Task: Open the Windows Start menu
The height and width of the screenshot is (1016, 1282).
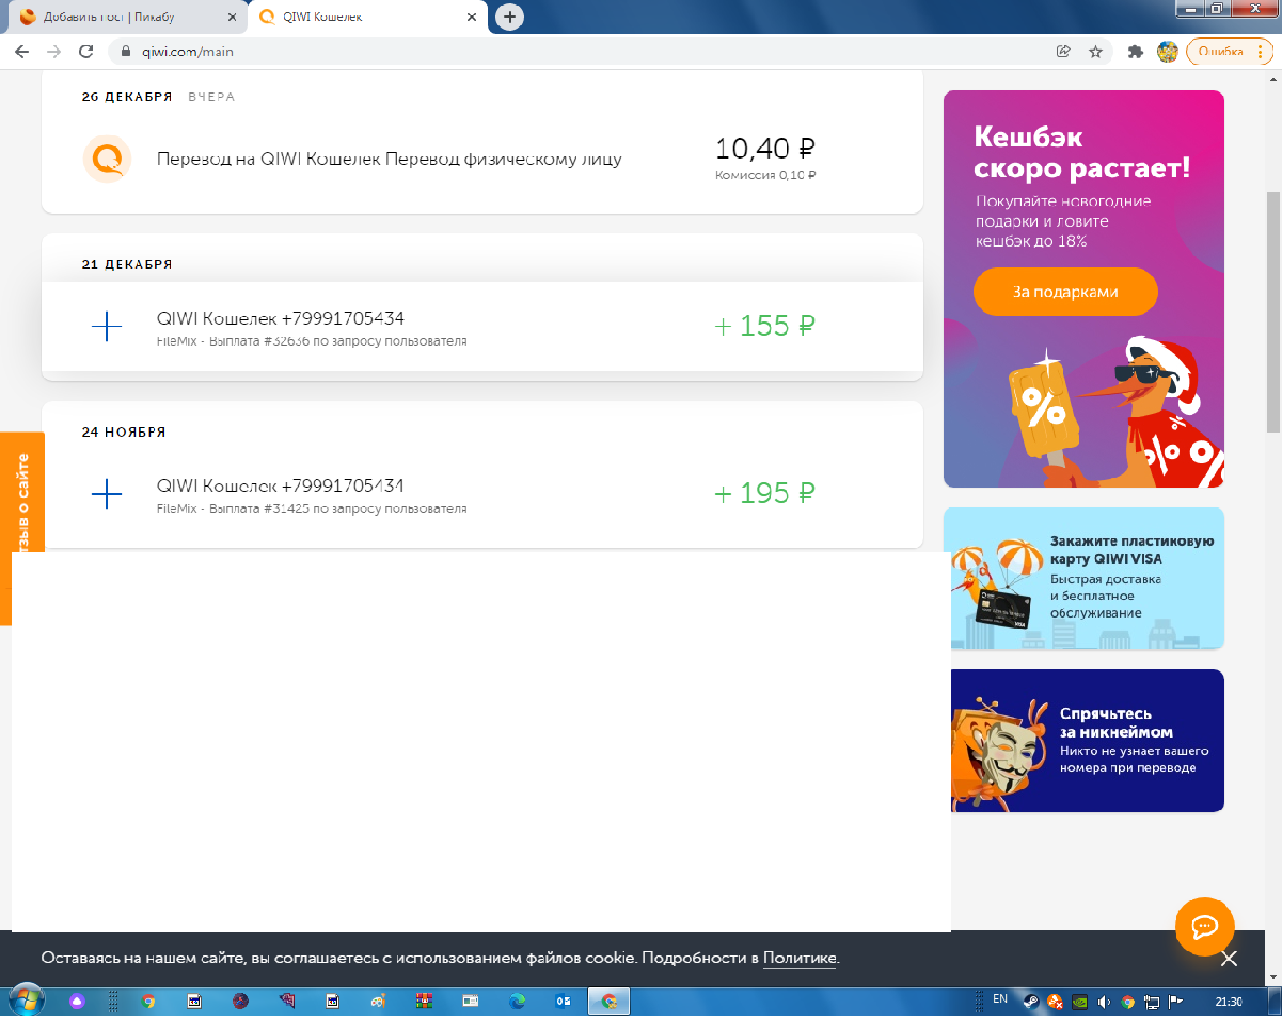Action: pos(25,1000)
